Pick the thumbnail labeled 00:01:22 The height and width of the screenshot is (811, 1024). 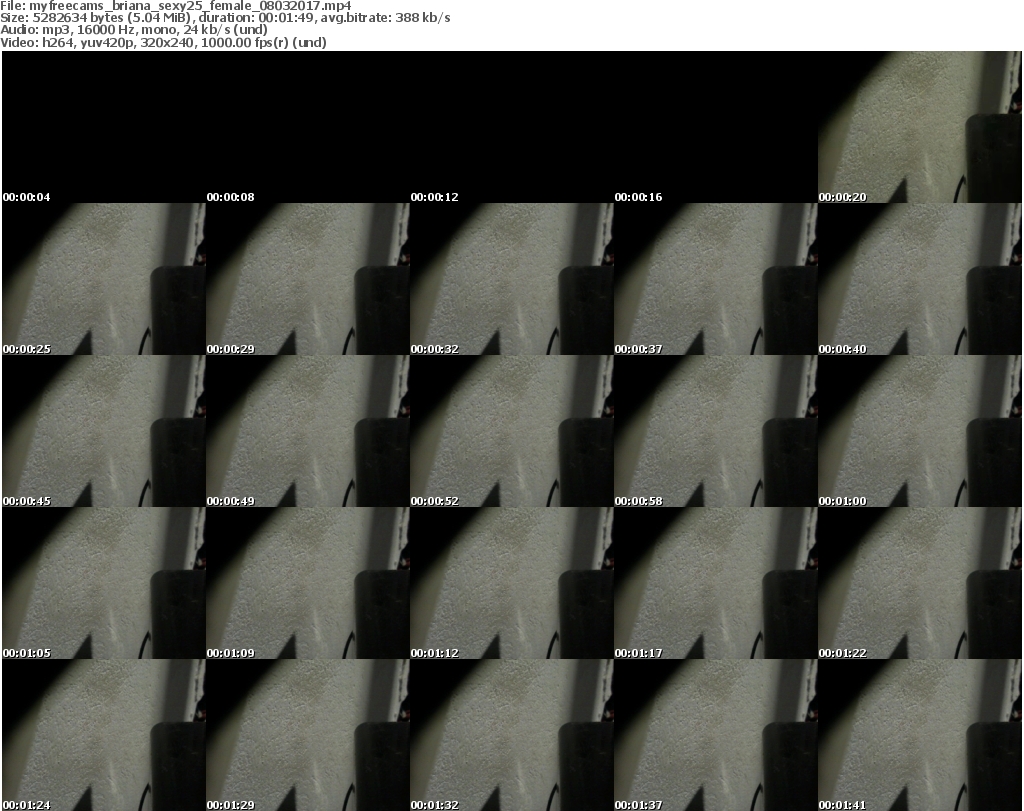tap(920, 583)
